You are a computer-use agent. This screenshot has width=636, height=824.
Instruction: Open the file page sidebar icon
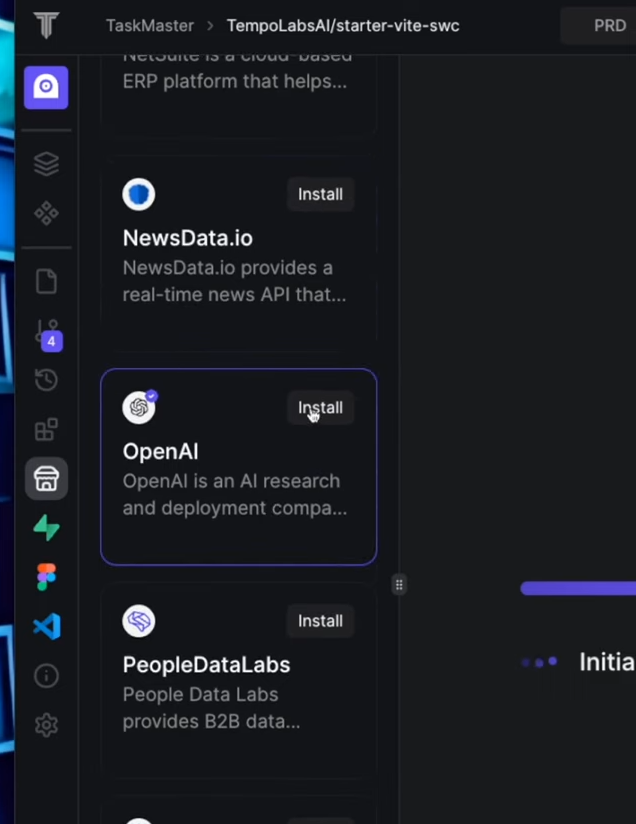[46, 281]
